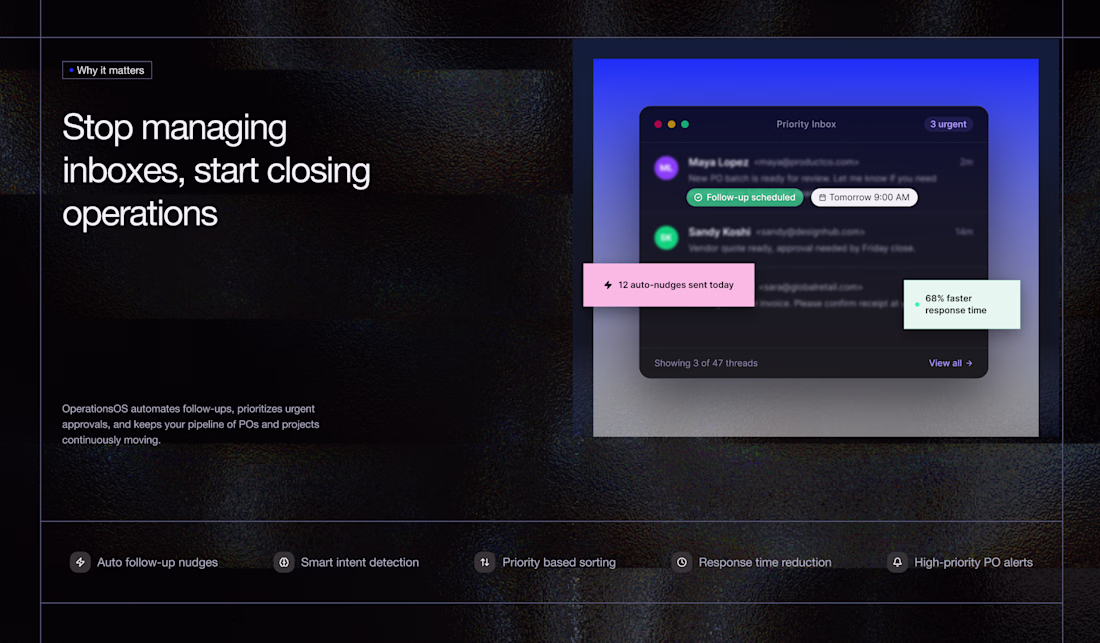Click the 3 urgent badge
Viewport: 1100px width, 643px height.
click(948, 124)
